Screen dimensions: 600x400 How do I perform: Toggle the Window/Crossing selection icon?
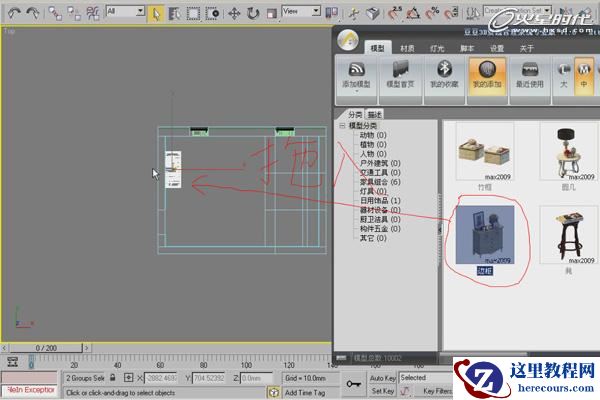click(212, 14)
